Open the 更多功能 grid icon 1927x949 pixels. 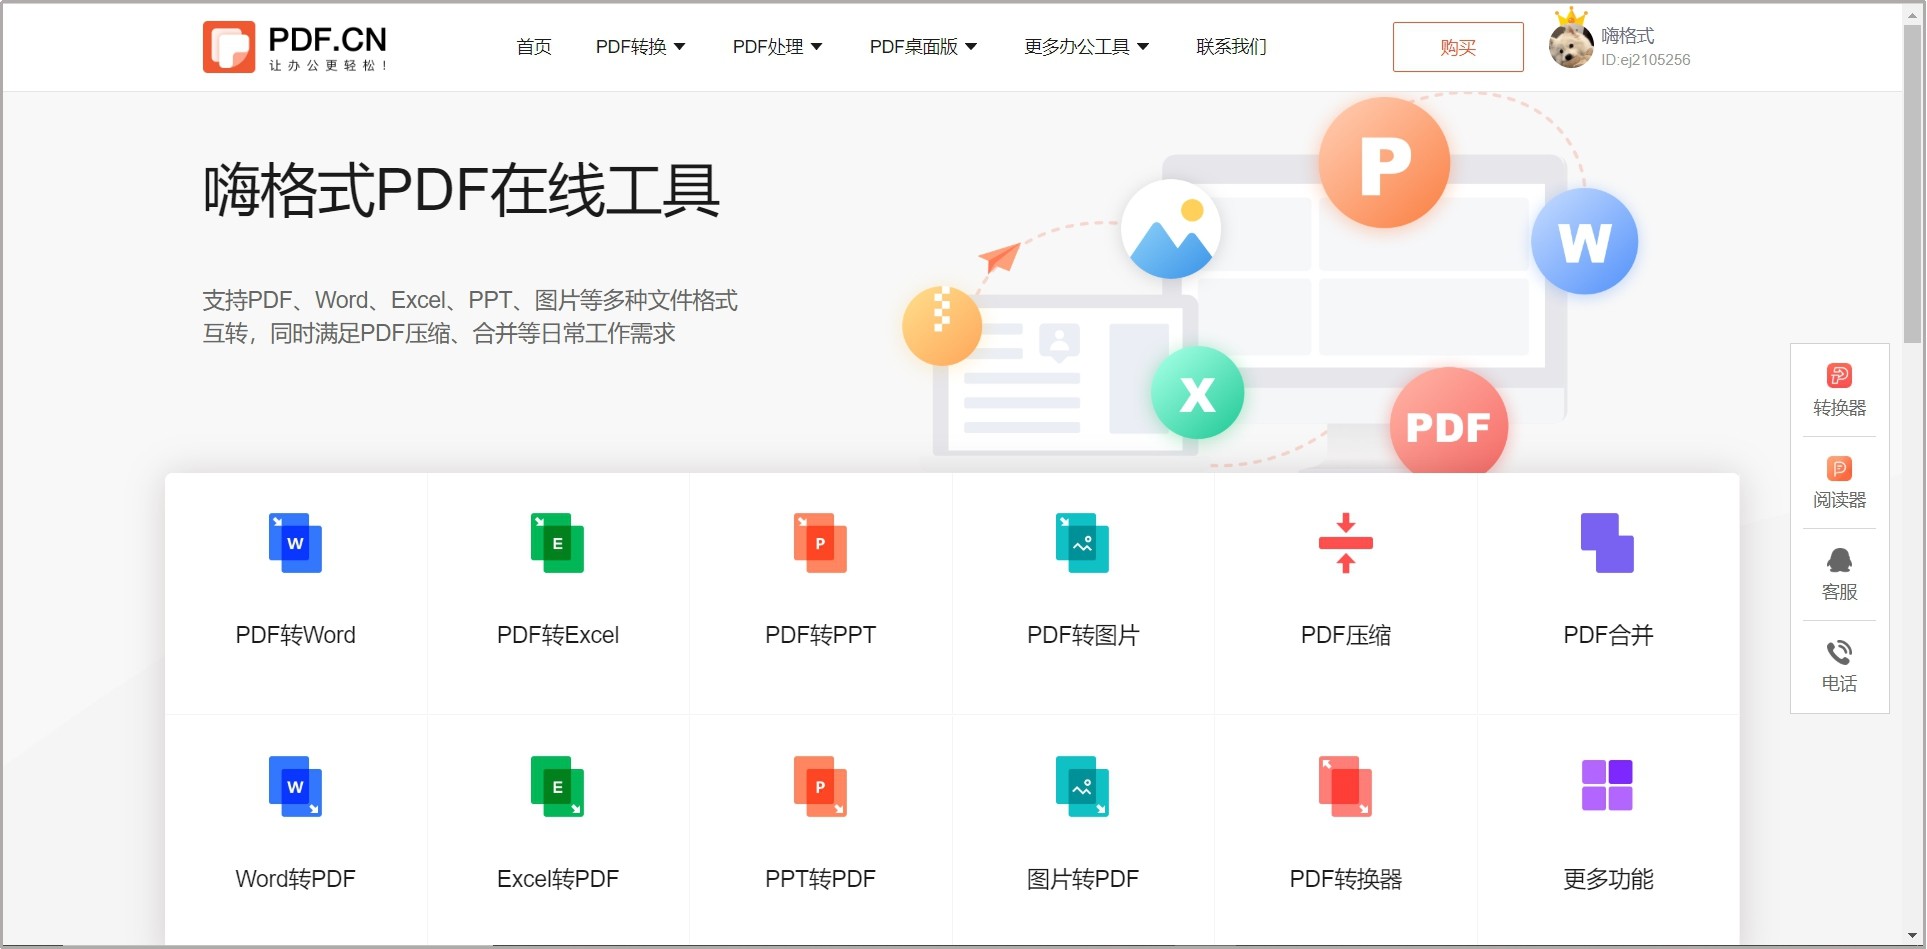(1607, 785)
